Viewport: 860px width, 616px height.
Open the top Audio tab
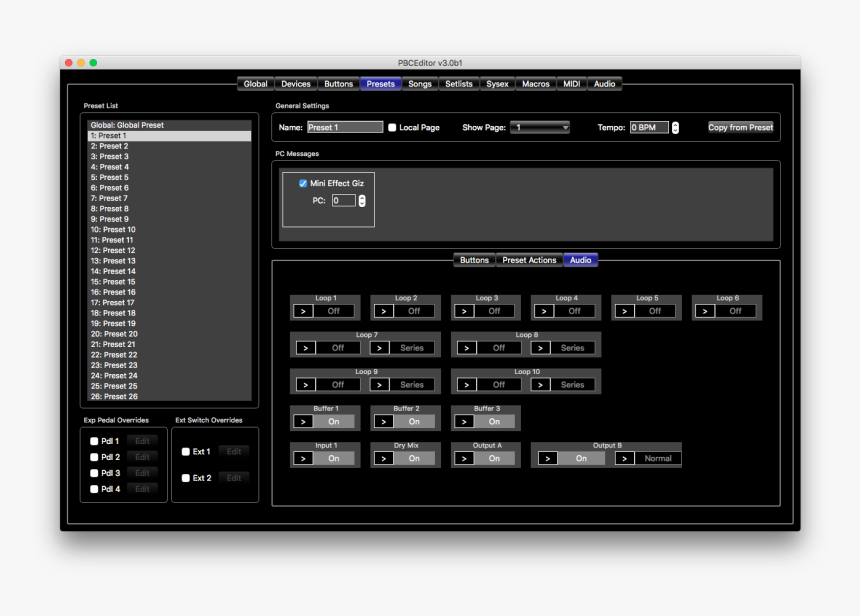[x=604, y=84]
